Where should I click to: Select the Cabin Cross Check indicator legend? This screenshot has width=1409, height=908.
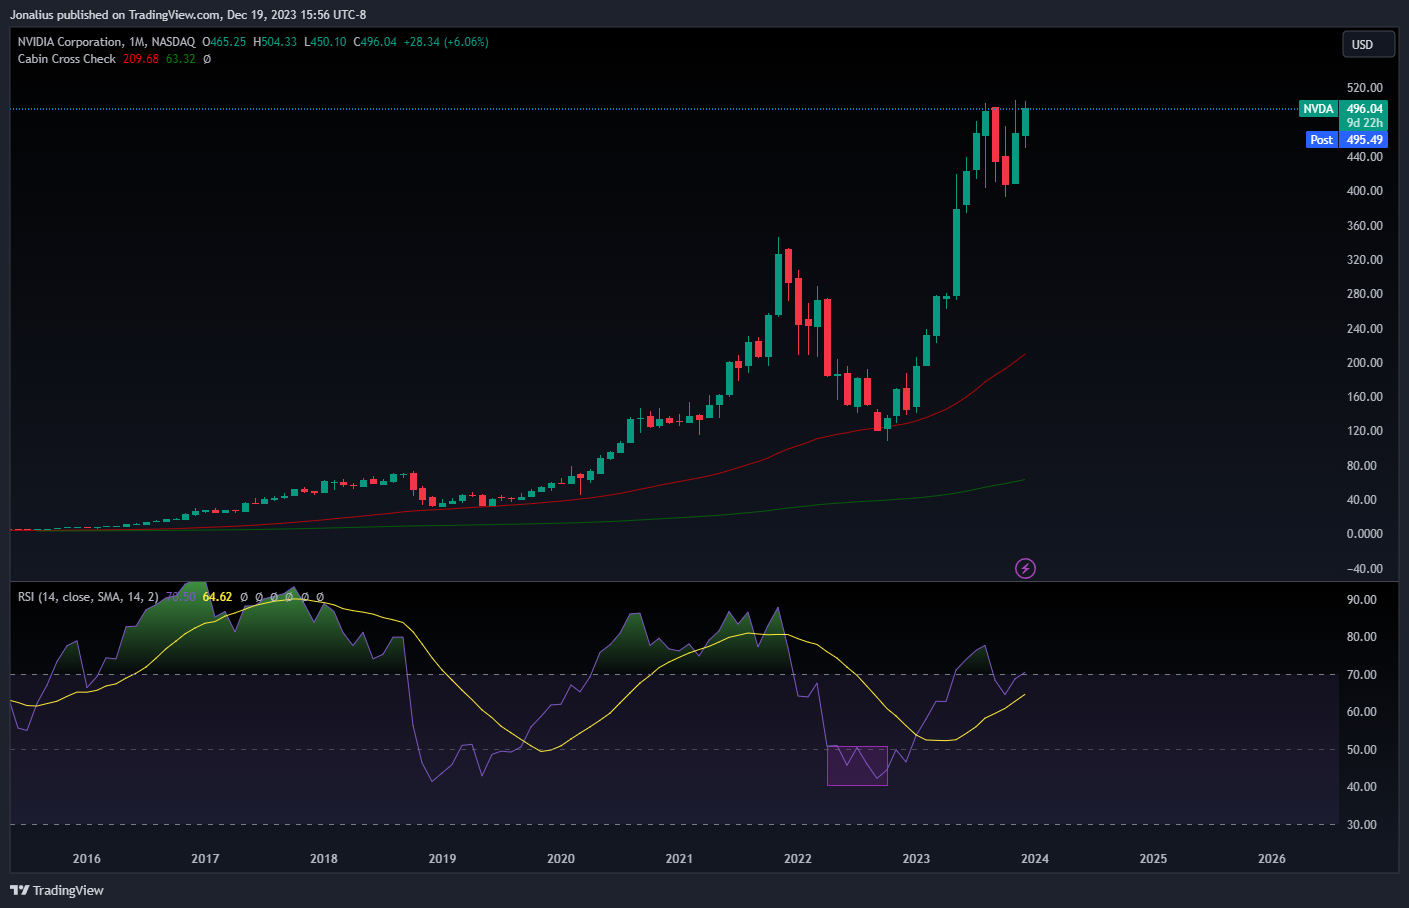pos(67,59)
